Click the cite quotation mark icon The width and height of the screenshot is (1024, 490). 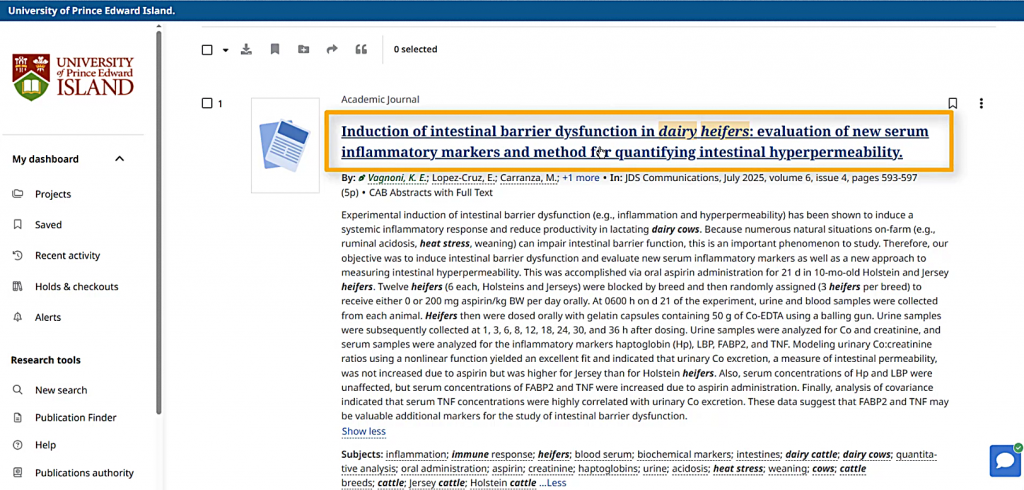361,49
